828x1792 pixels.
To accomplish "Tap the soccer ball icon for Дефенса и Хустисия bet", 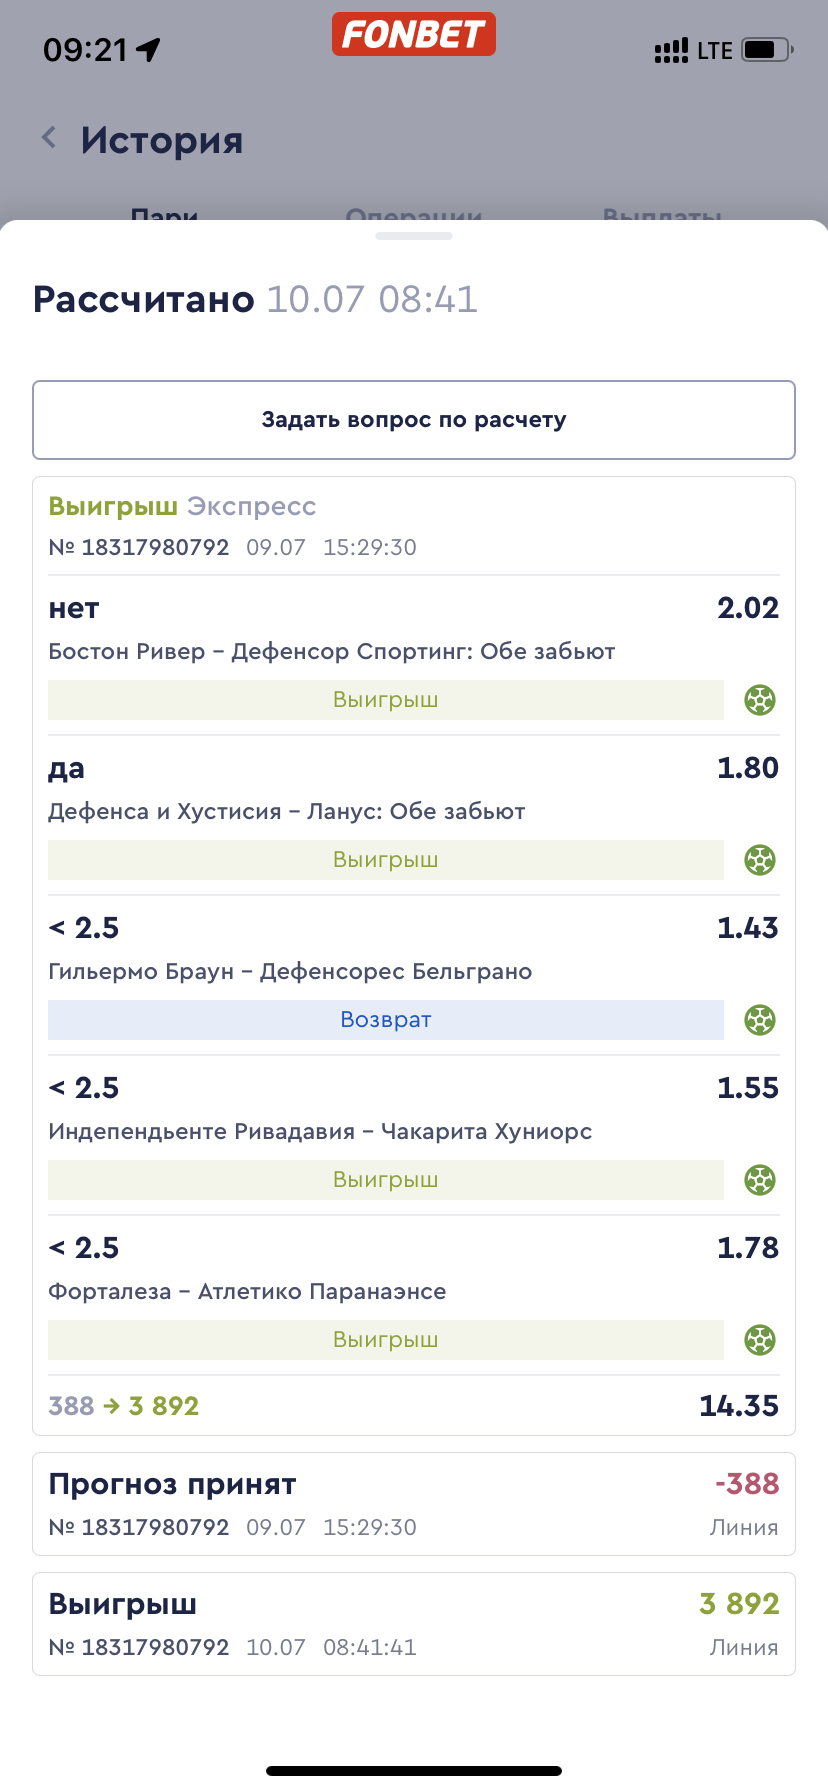I will 760,860.
